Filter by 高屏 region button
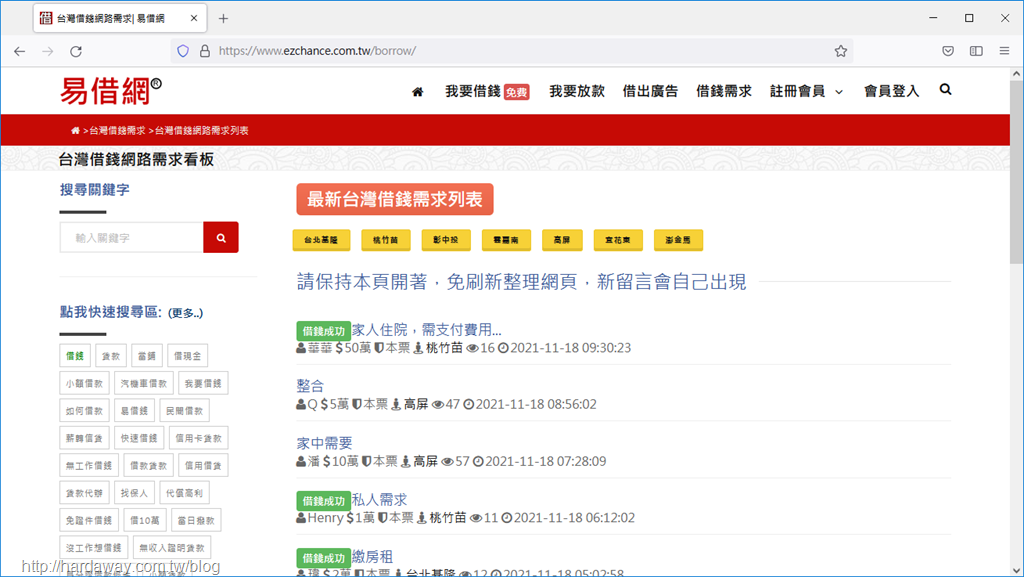 [x=562, y=240]
